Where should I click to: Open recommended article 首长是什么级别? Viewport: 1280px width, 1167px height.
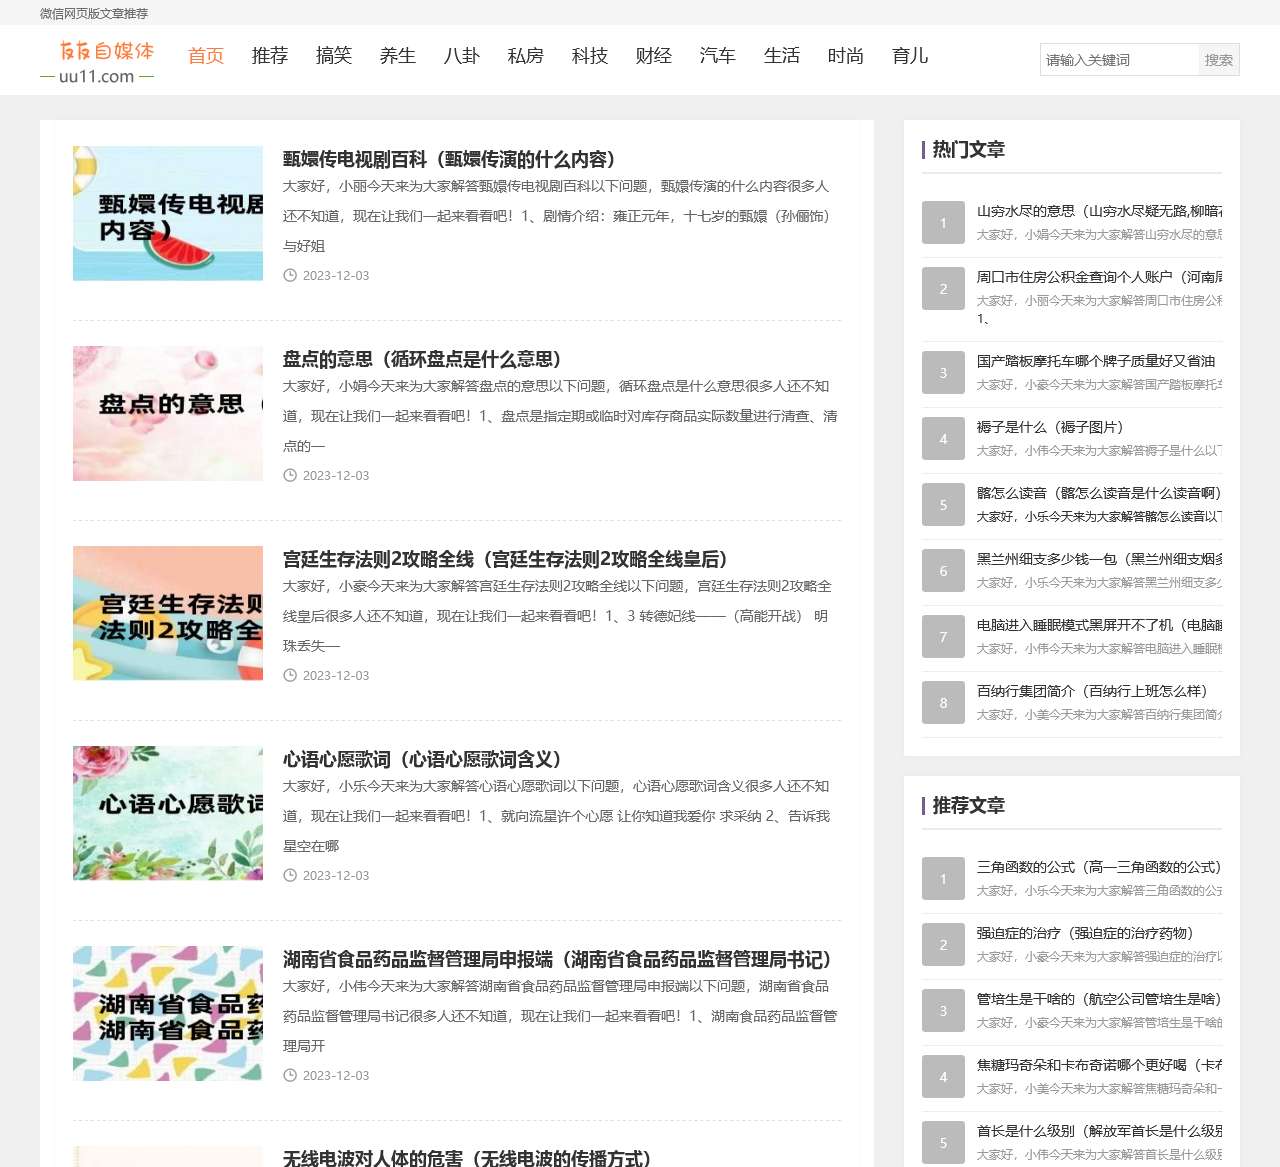point(1100,1131)
